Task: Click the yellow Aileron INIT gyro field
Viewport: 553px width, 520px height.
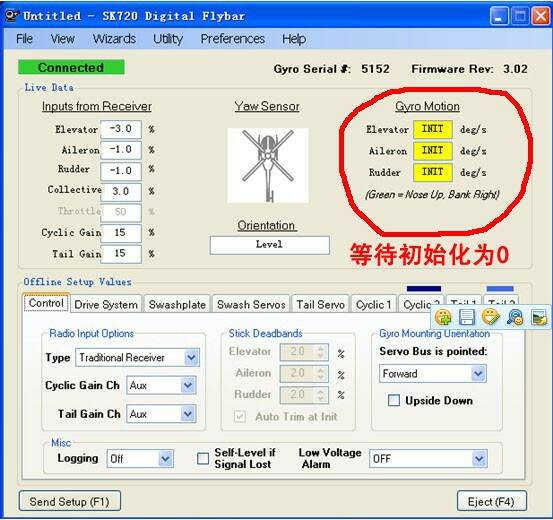Action: point(433,151)
